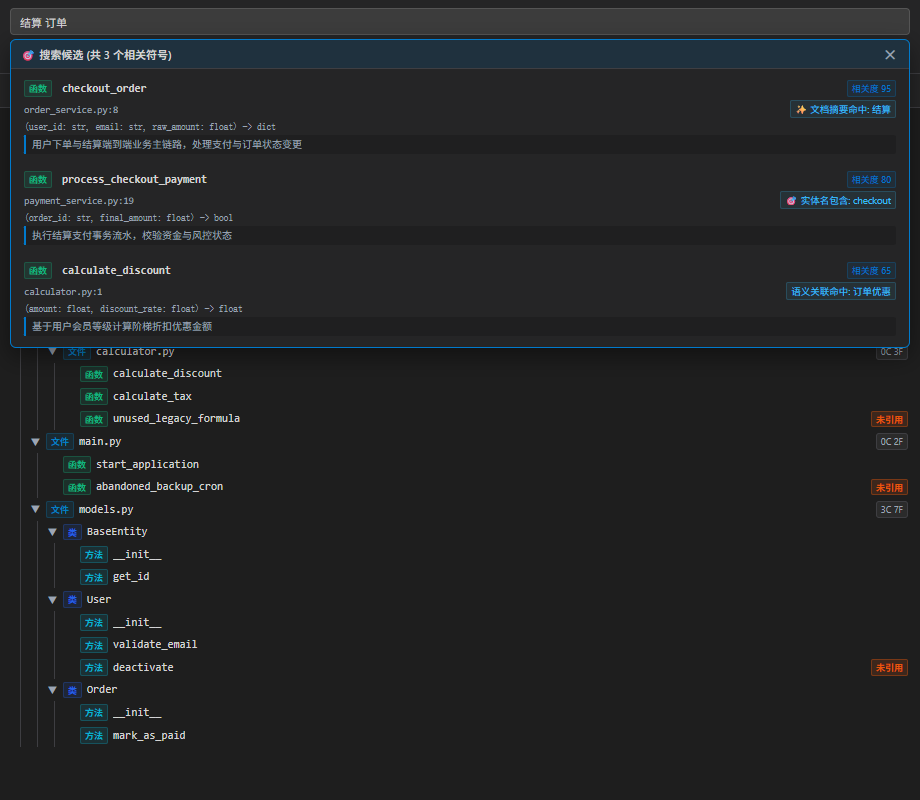The width and height of the screenshot is (920, 800).
Task: Click 方法 icon beside get_id
Action: [x=94, y=578]
